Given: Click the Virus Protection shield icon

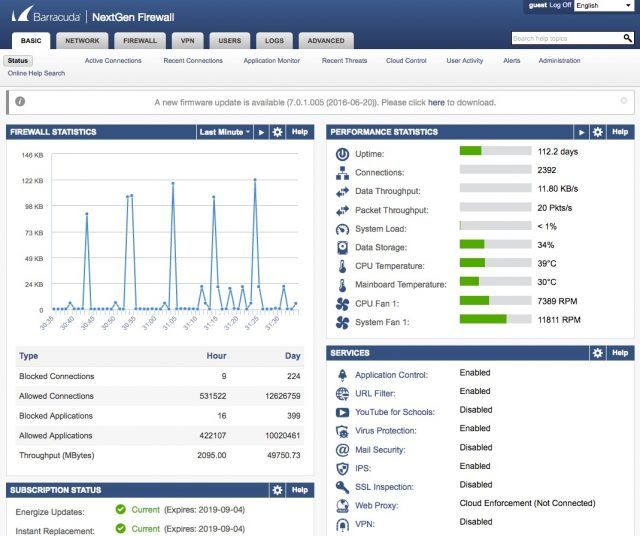Looking at the screenshot, I should [x=342, y=431].
